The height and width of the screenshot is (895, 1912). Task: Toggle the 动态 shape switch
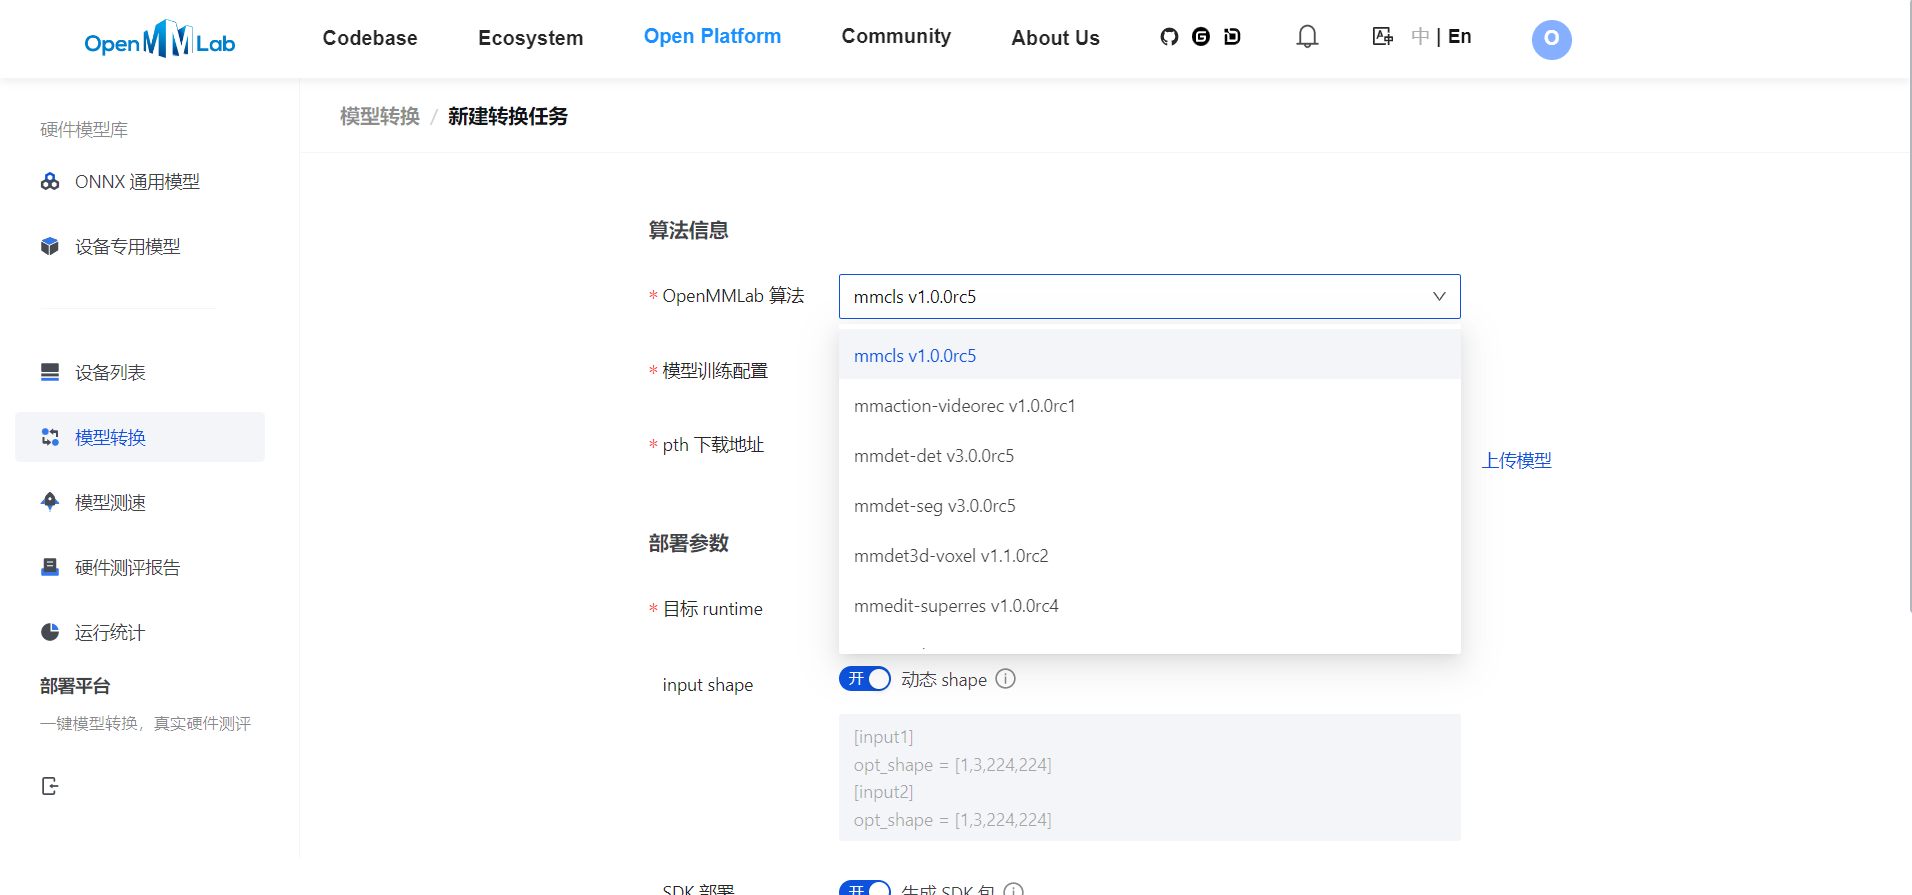[865, 679]
